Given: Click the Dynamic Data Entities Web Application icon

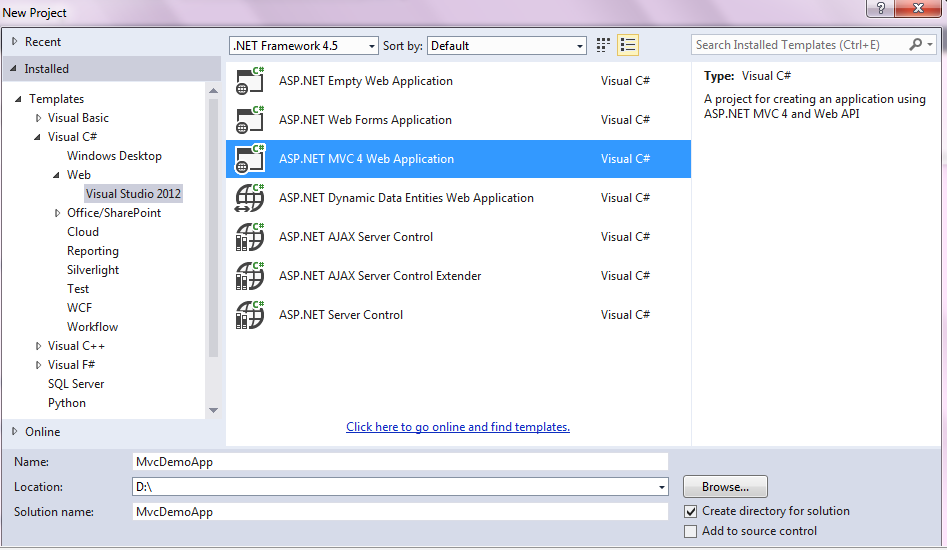Looking at the screenshot, I should [x=250, y=198].
